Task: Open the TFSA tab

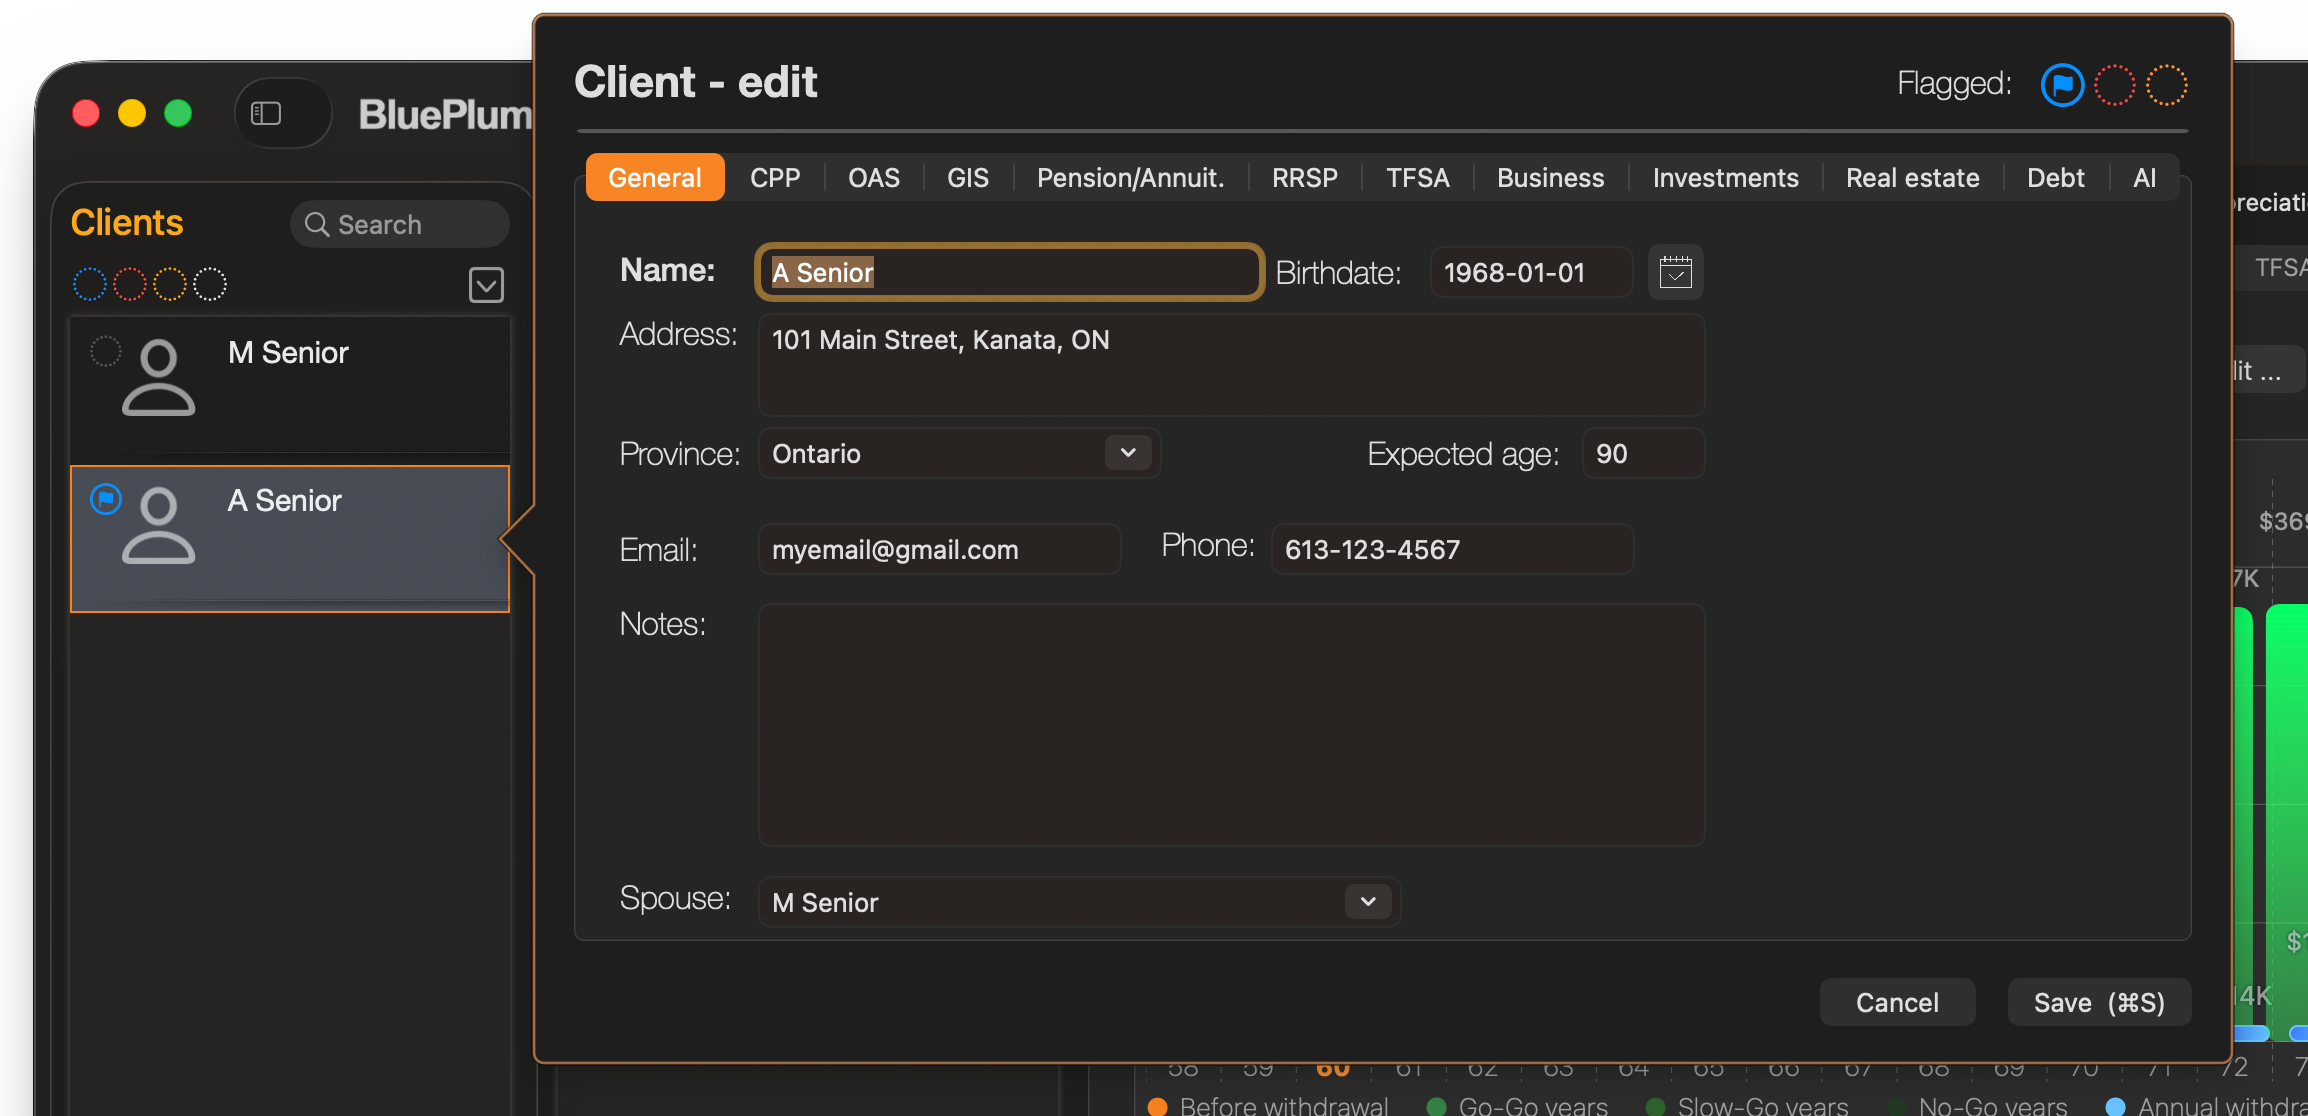Action: click(x=1418, y=178)
